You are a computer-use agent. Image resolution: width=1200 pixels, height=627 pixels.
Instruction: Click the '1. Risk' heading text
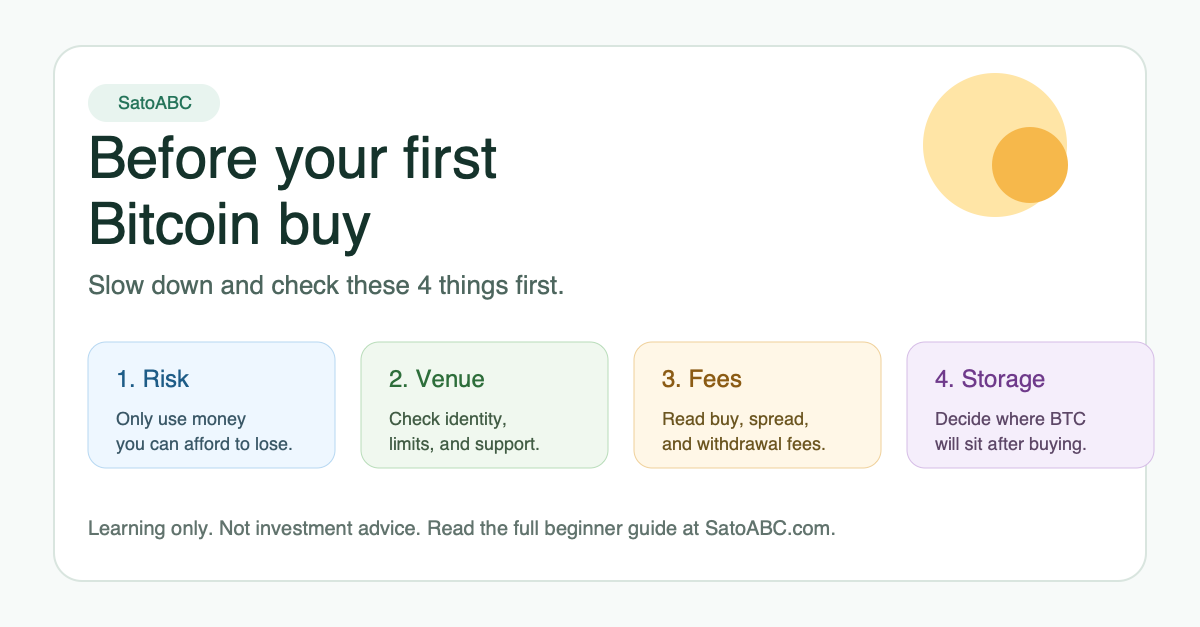[152, 379]
